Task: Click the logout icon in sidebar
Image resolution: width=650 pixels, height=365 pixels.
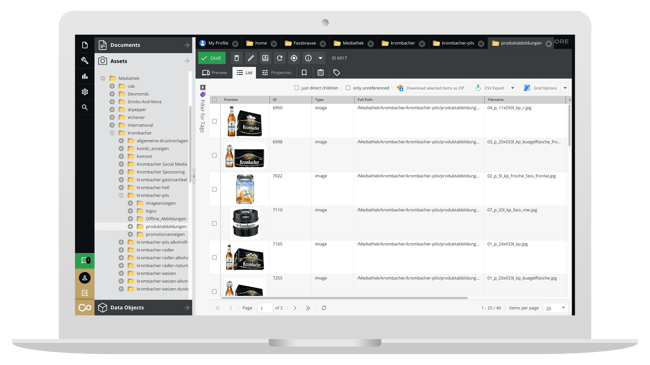Action: click(85, 293)
